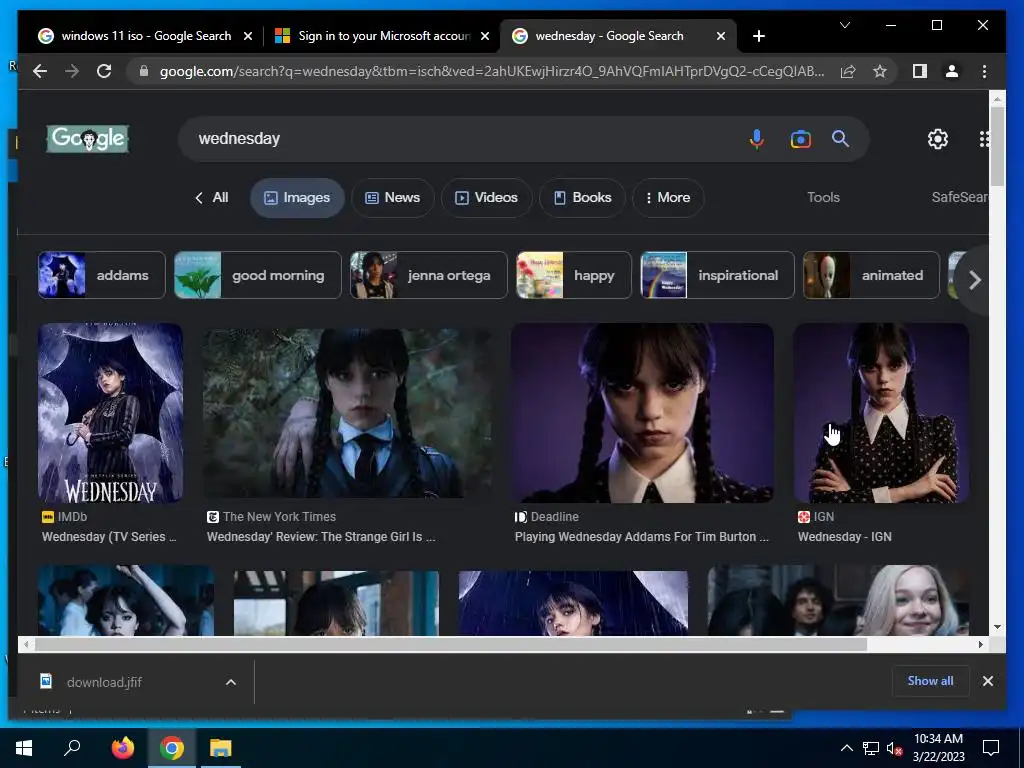Viewport: 1024px width, 768px height.
Task: Close the Microsoft sign-in tab
Action: (x=485, y=37)
